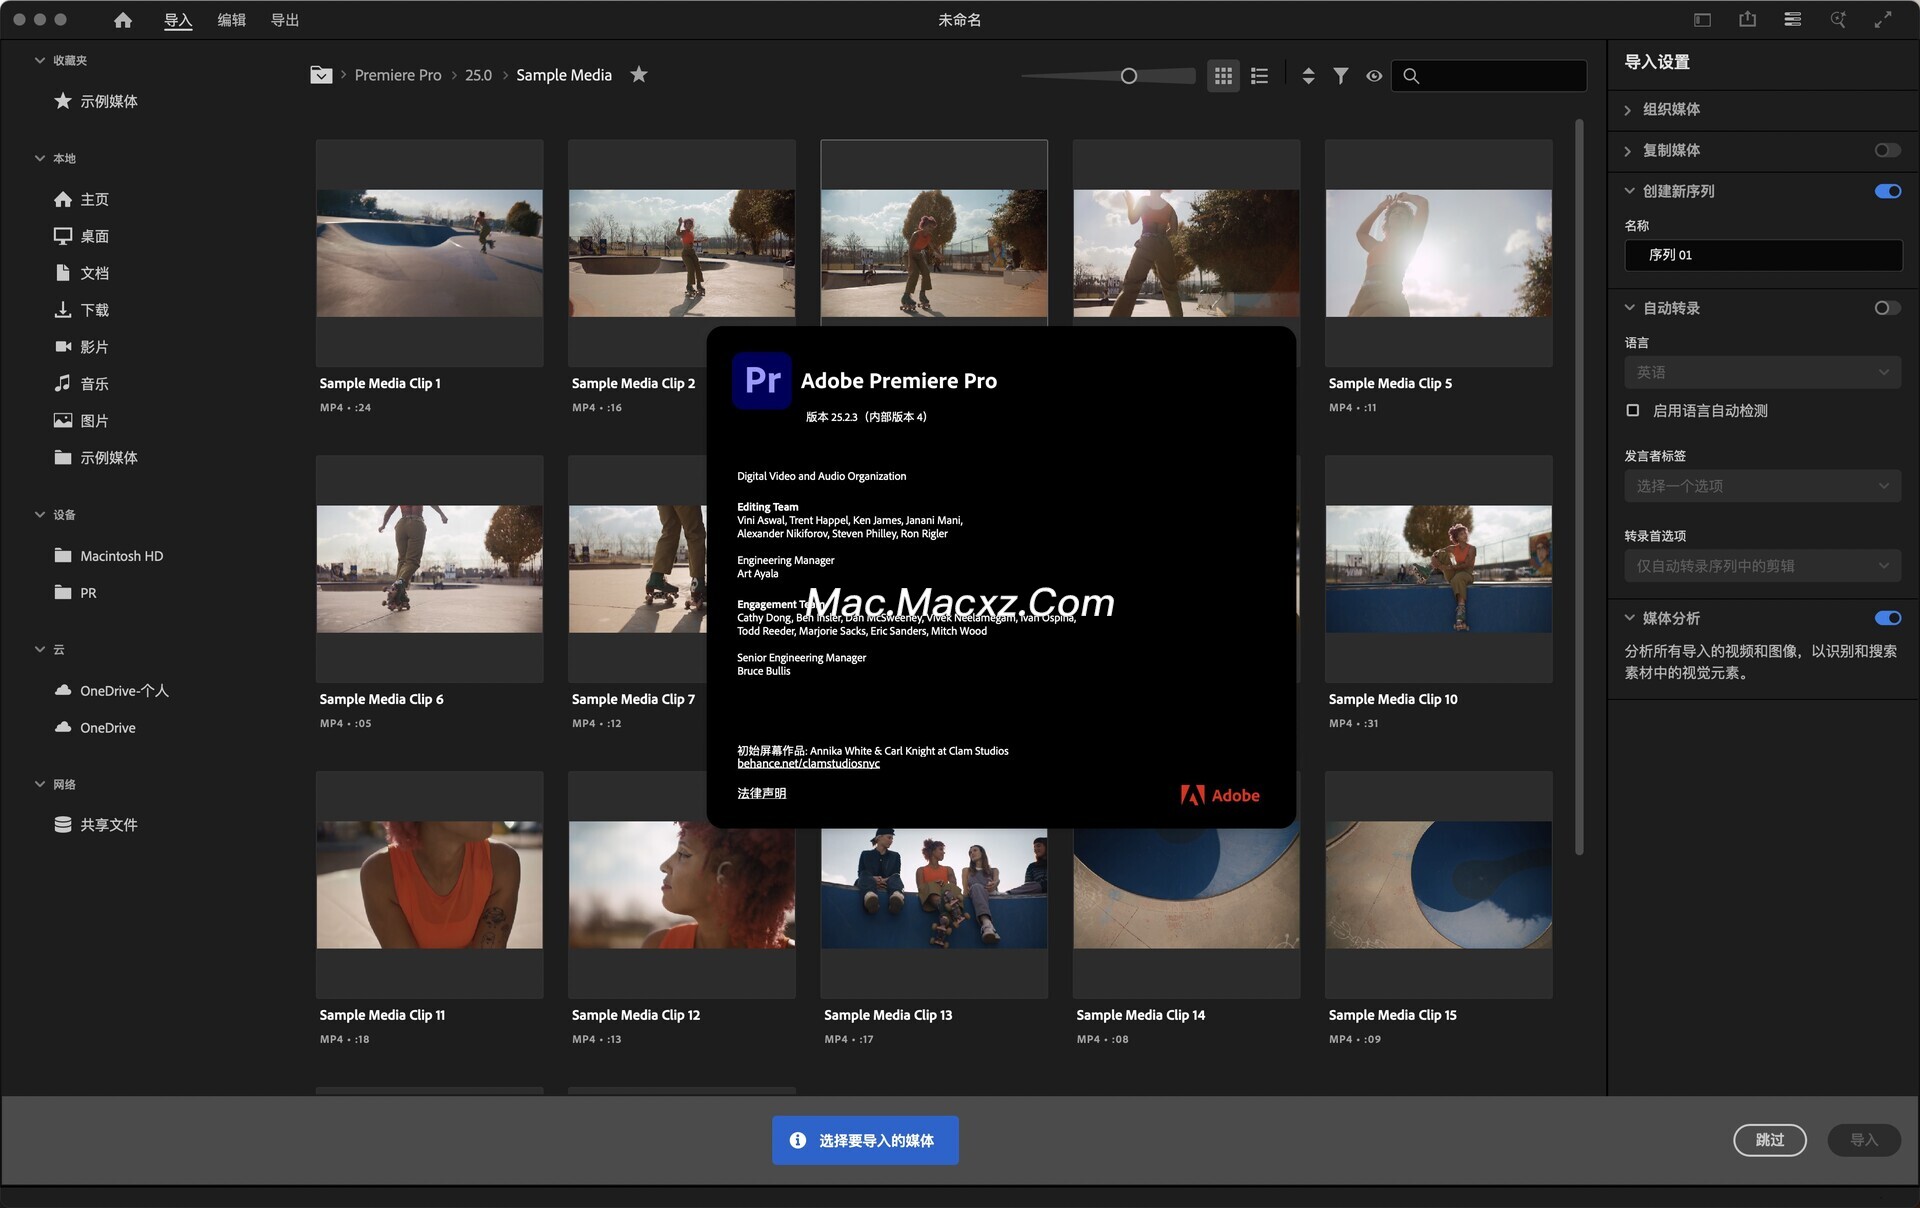Click the 跳过 button
This screenshot has height=1208, width=1920.
pos(1769,1140)
